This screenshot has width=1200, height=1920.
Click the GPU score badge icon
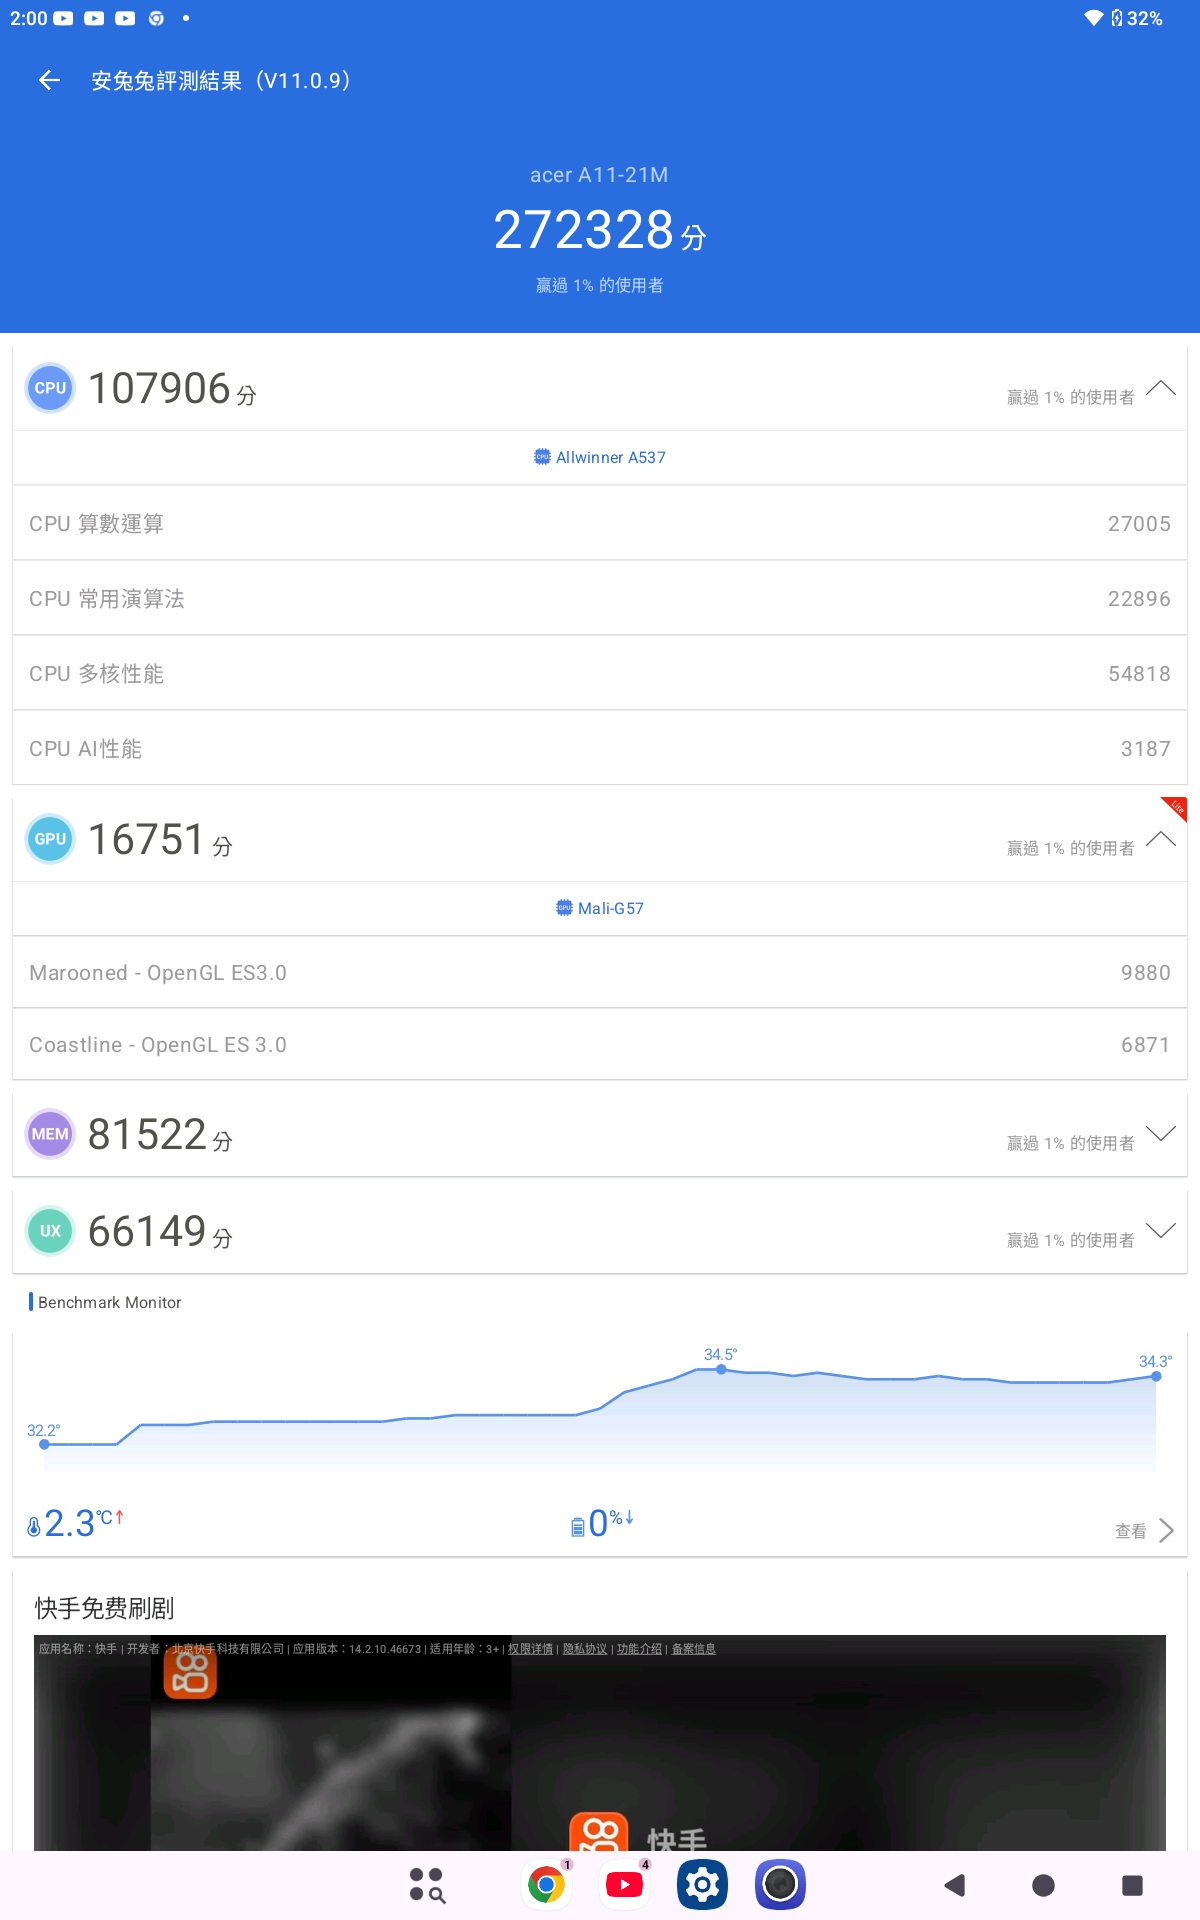click(50, 839)
